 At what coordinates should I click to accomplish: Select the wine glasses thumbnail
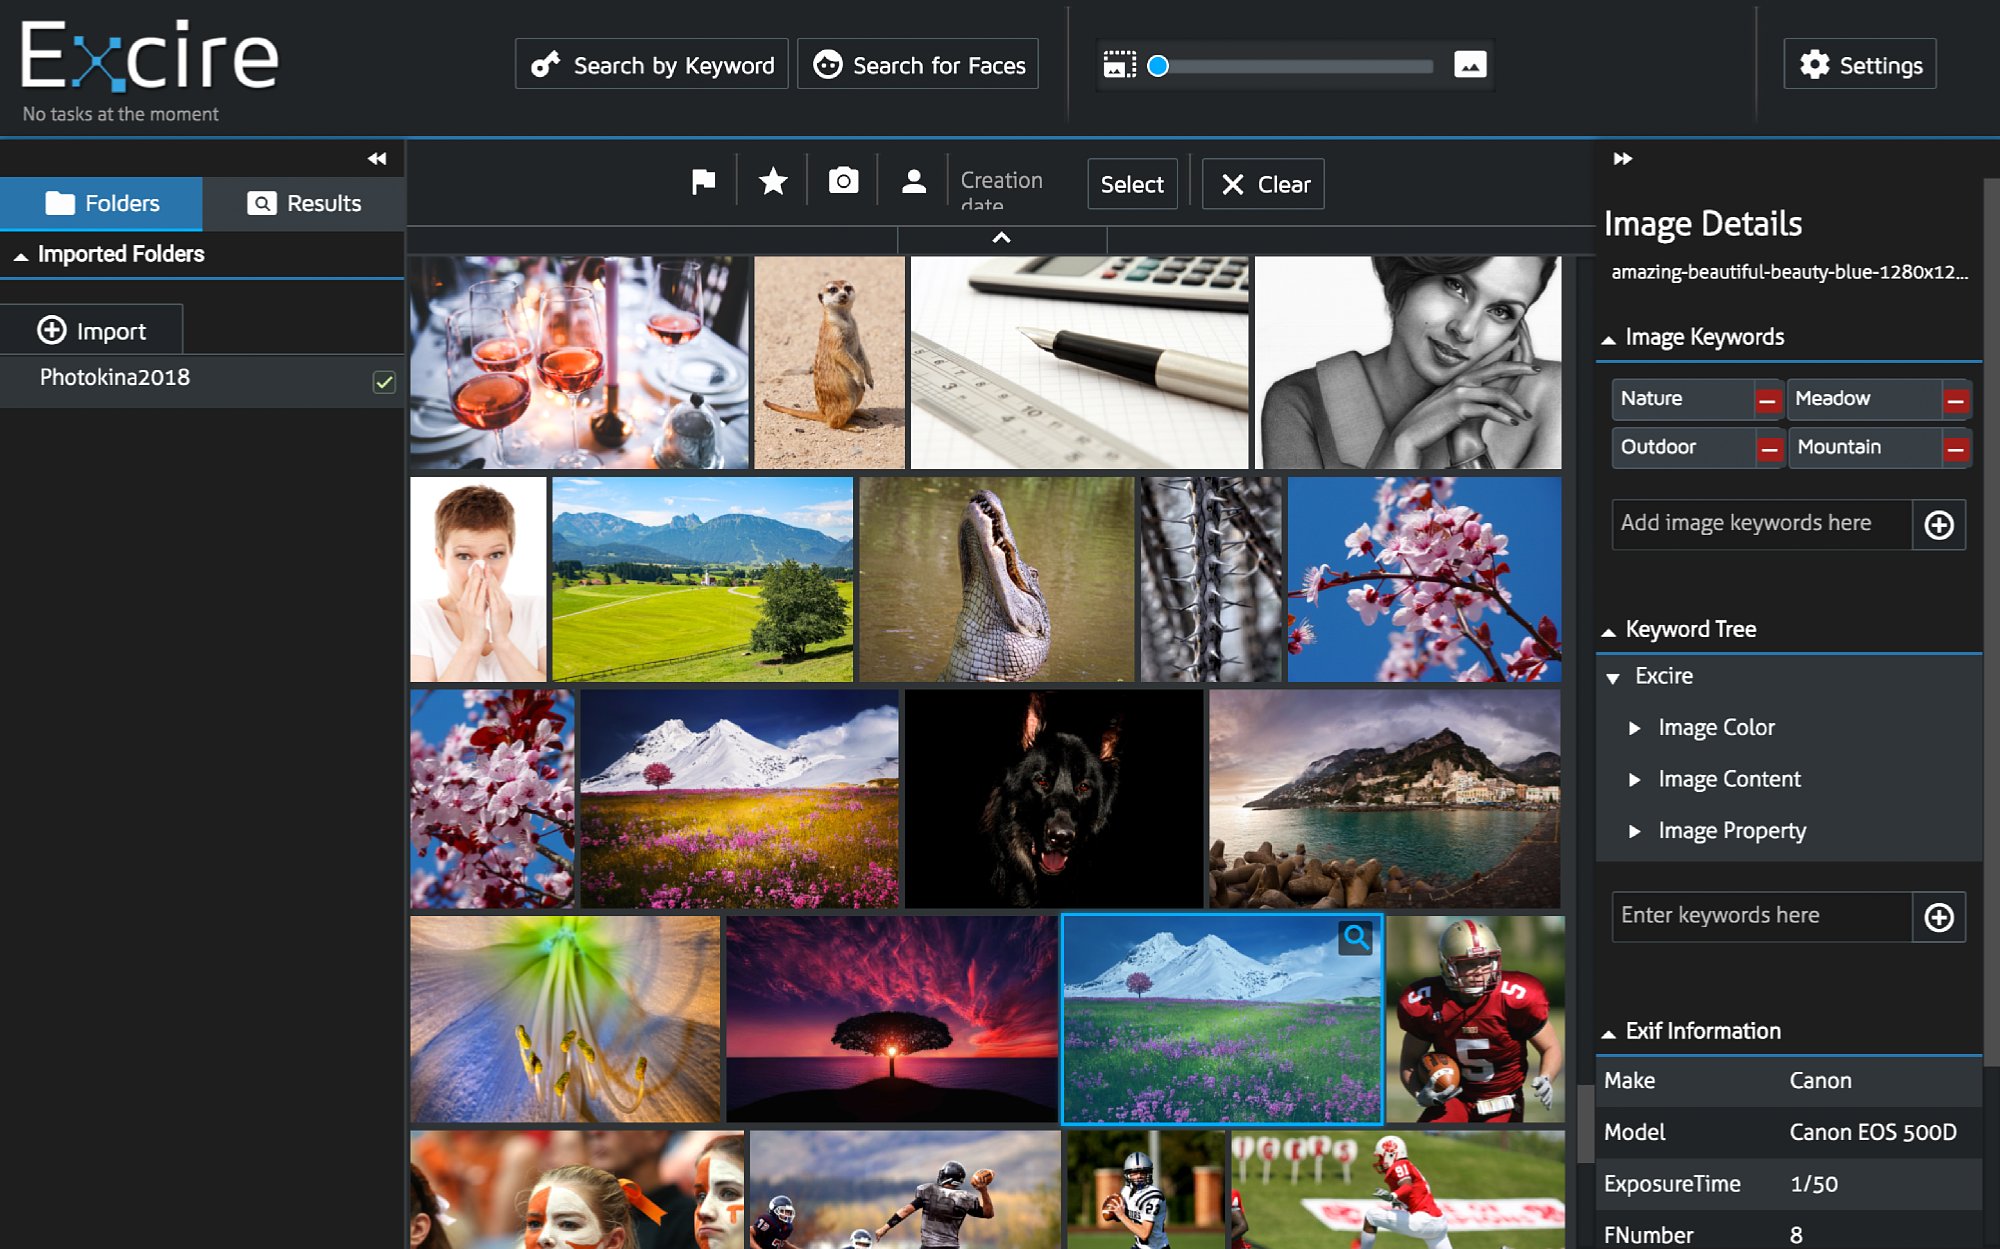click(x=579, y=362)
